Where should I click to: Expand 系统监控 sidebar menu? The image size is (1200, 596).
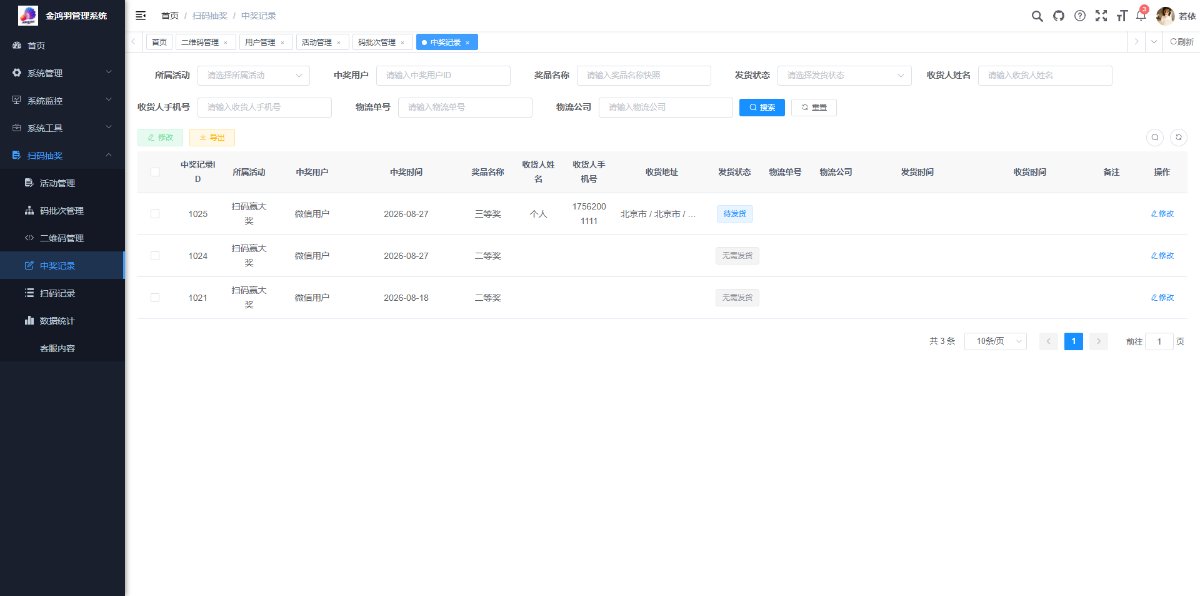(62, 100)
